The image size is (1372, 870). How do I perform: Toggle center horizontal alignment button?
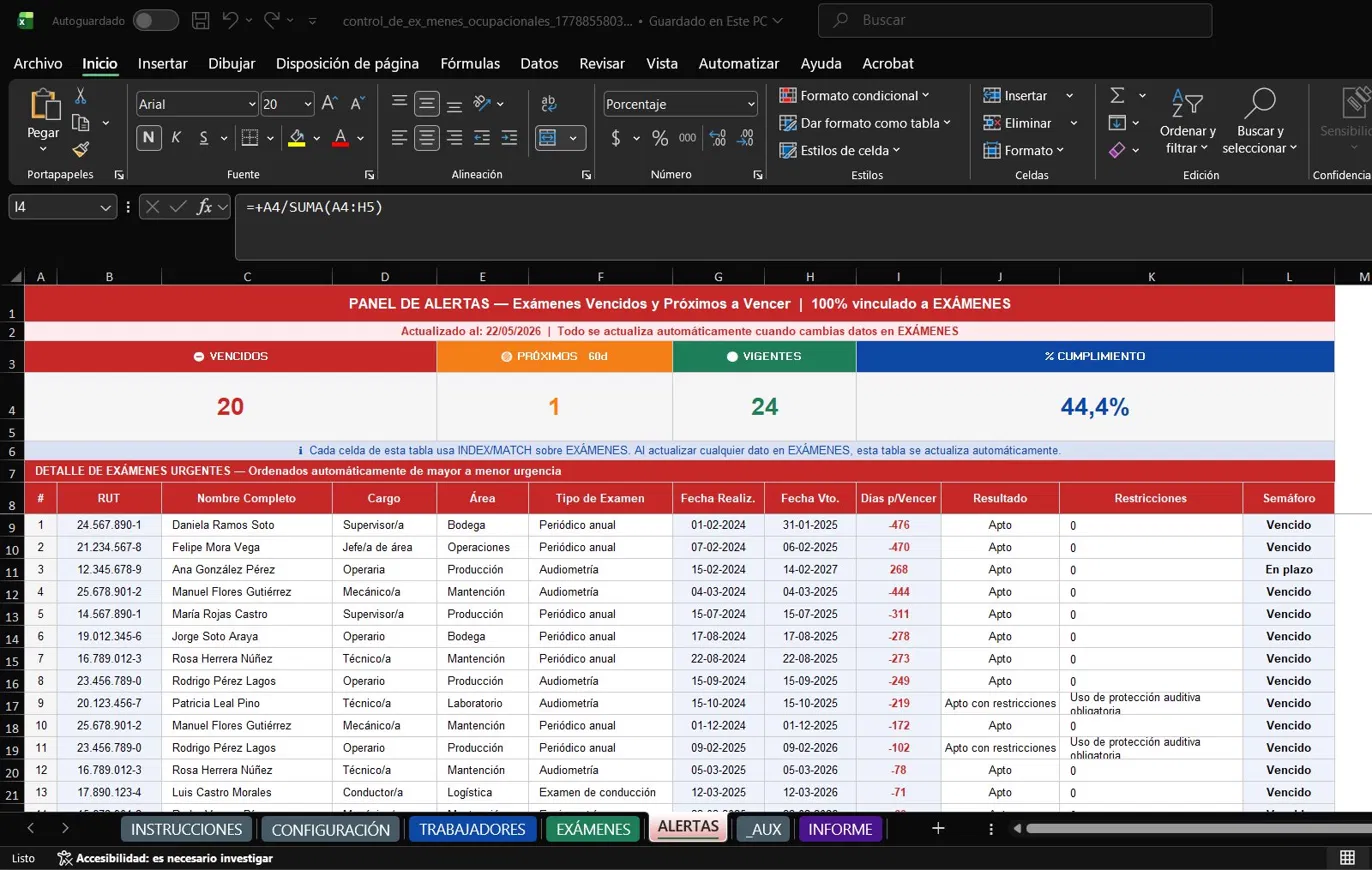point(427,138)
